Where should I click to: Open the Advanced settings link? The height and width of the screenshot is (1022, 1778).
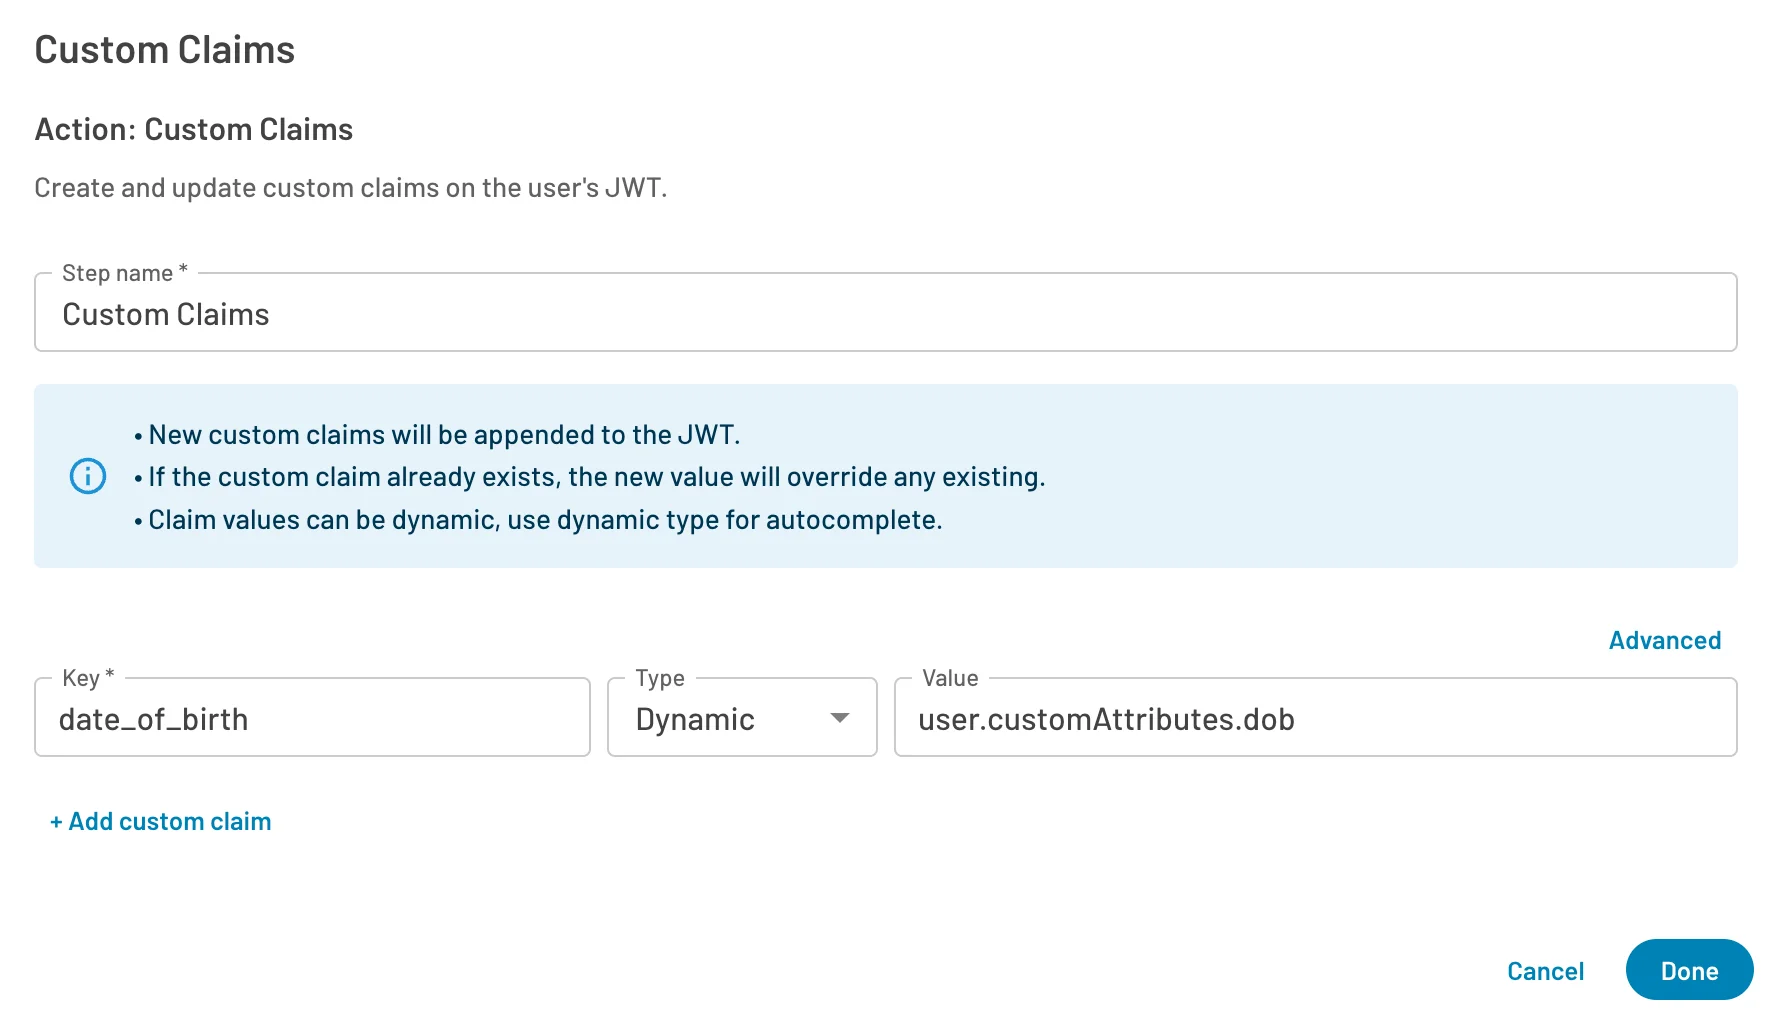pos(1664,640)
